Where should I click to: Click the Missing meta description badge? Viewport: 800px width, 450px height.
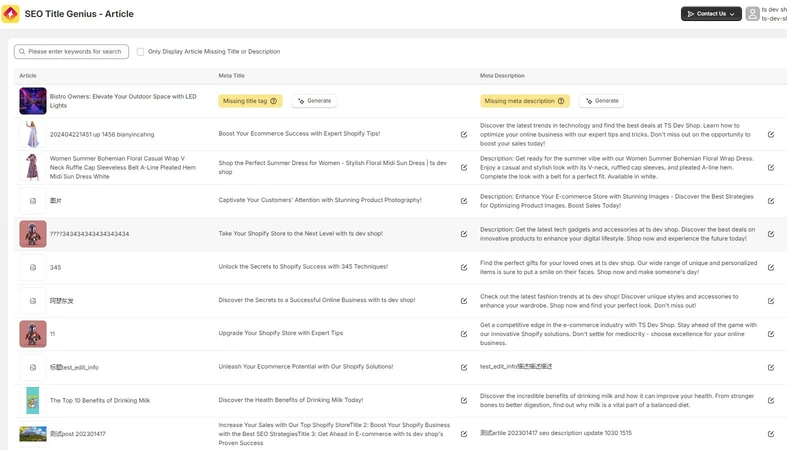[x=524, y=101]
